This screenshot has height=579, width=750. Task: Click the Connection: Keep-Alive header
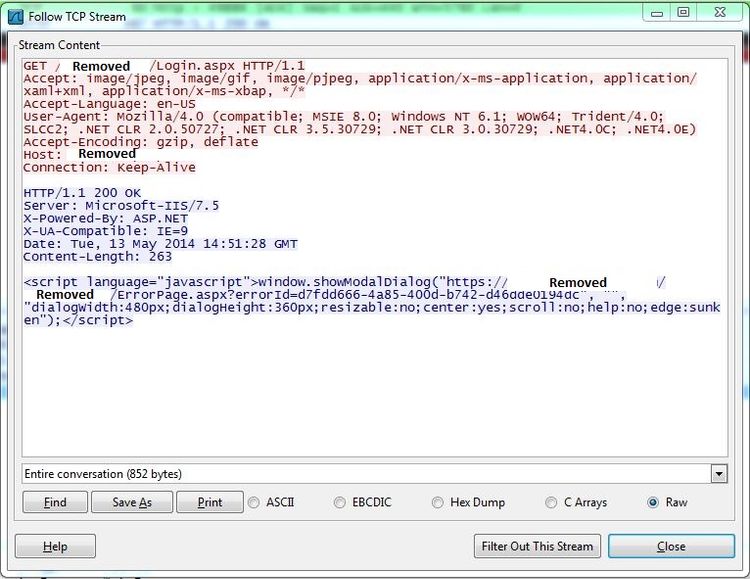tap(110, 167)
